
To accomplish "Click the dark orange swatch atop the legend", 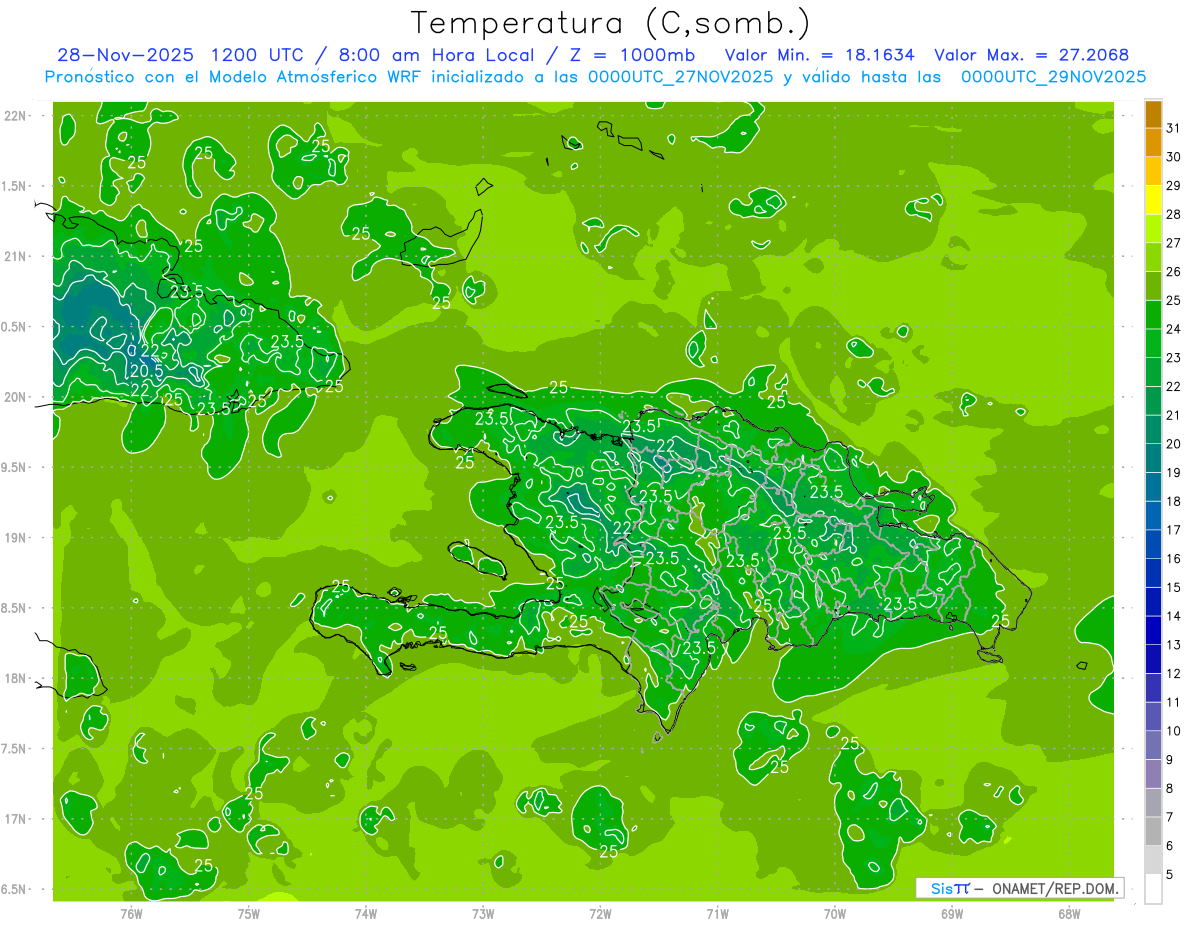I will [1153, 115].
